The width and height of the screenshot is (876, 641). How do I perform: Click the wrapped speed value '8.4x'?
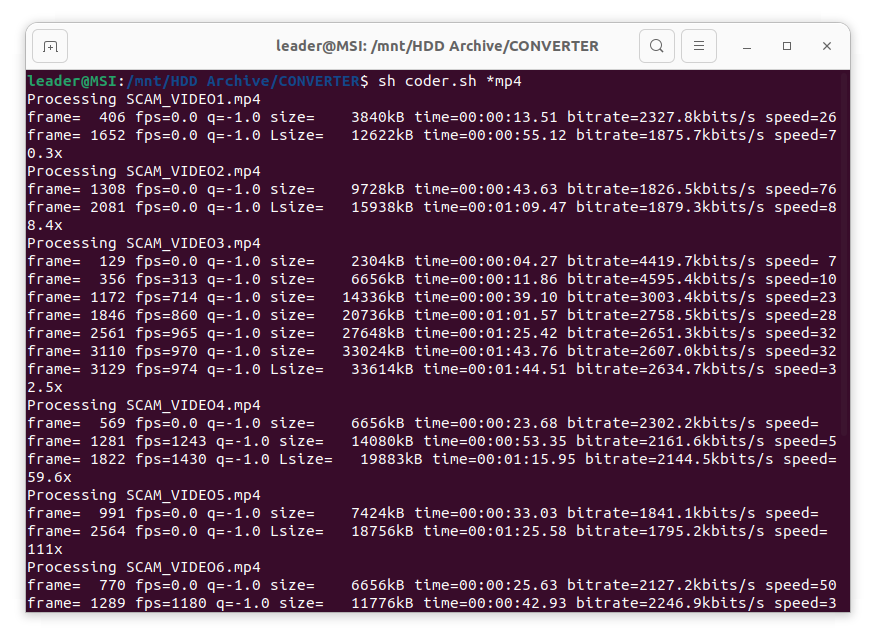[x=45, y=225]
